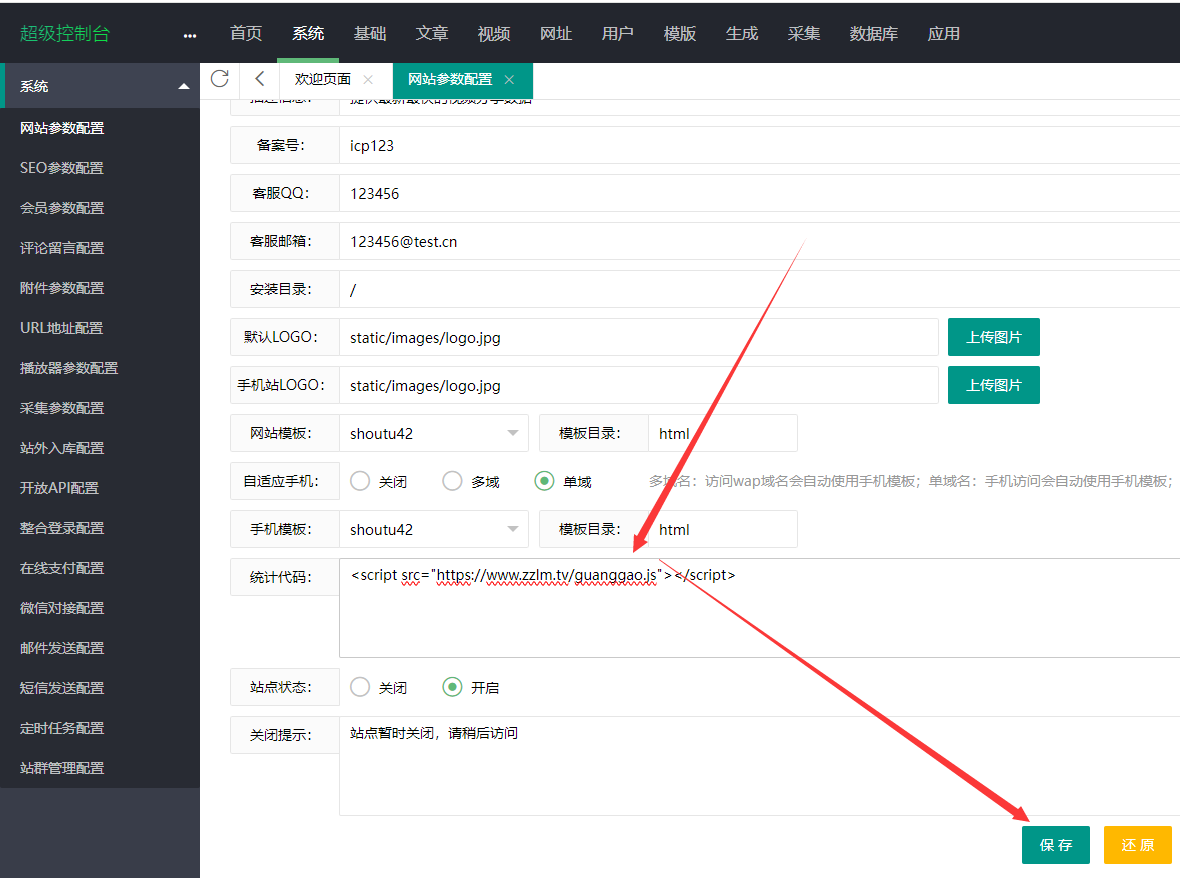
Task: Open URL地址配置 in sidebar
Action: click(x=62, y=328)
